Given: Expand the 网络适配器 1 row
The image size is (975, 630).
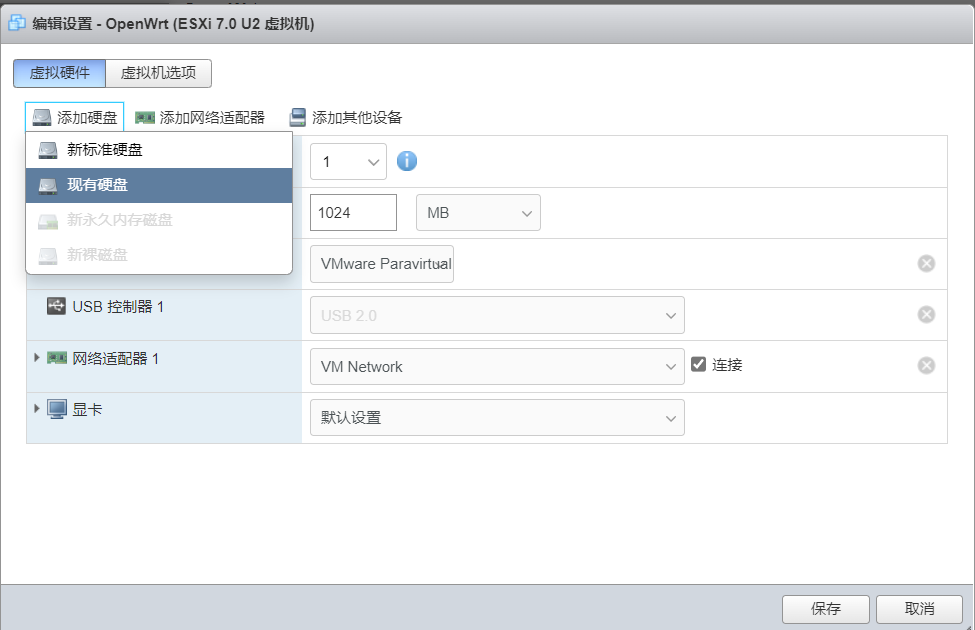Looking at the screenshot, I should click(x=37, y=358).
